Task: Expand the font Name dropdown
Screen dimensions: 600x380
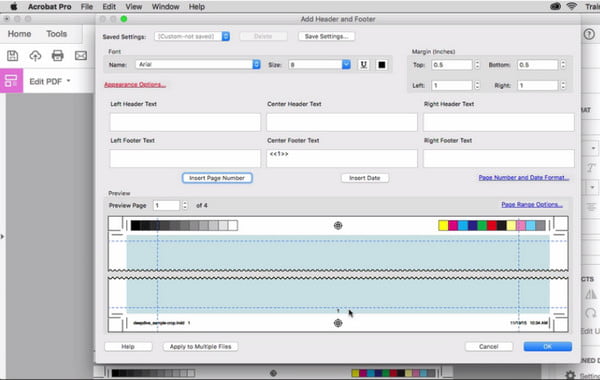Action: click(198, 64)
